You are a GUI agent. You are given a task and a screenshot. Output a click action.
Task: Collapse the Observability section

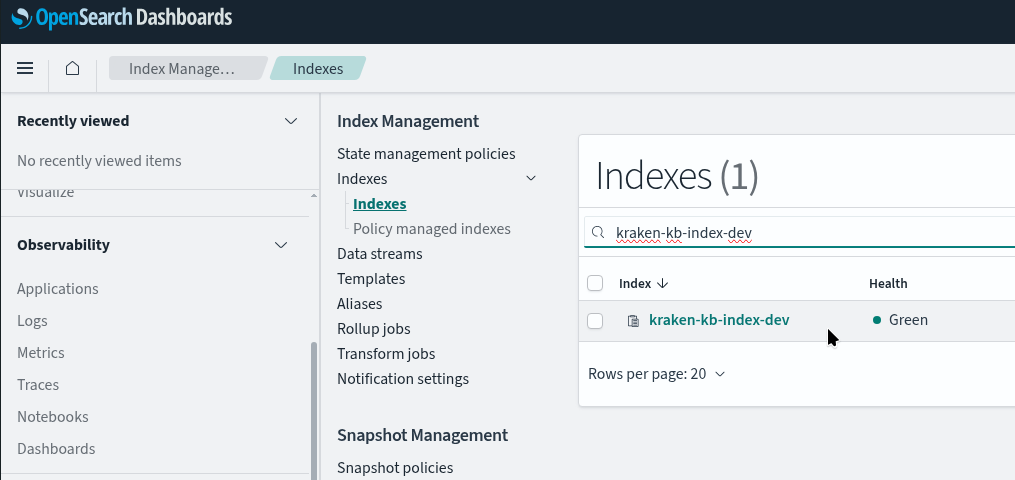(281, 245)
